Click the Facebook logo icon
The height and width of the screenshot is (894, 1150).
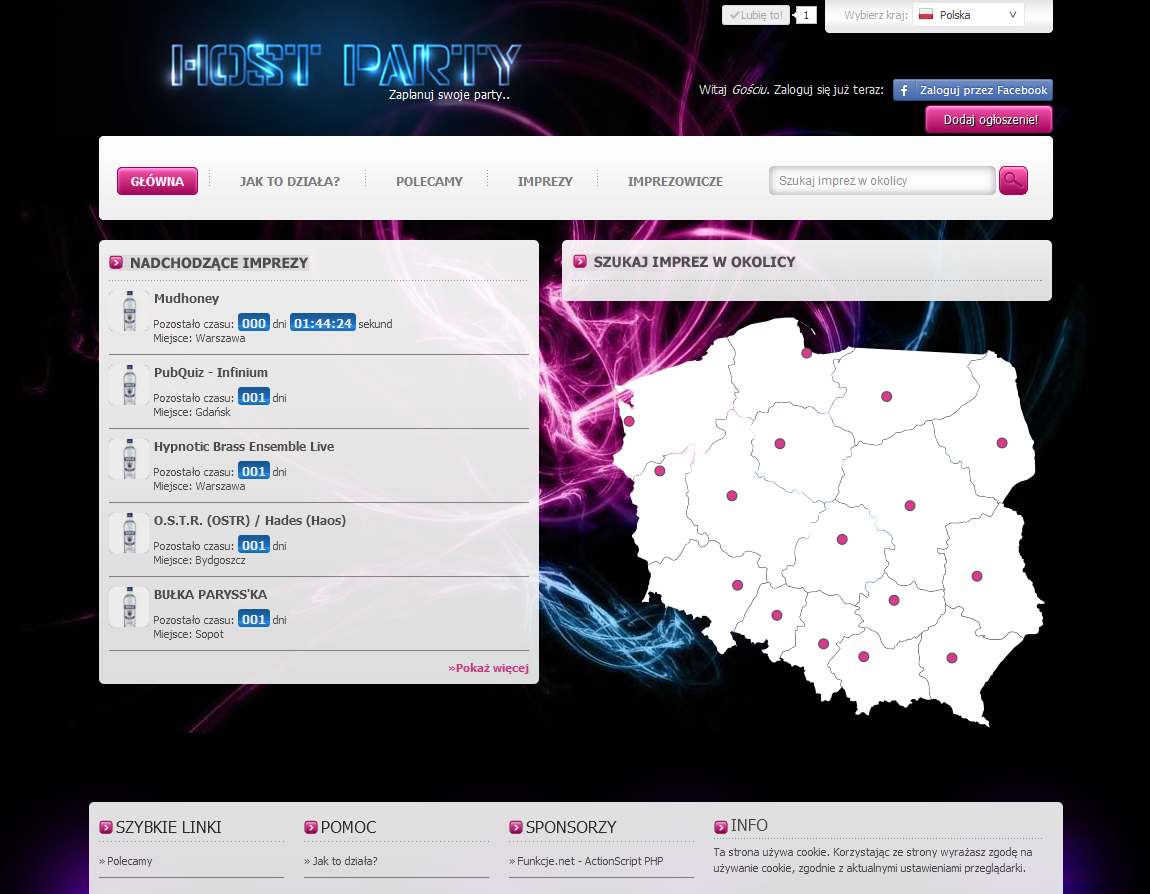pos(904,90)
